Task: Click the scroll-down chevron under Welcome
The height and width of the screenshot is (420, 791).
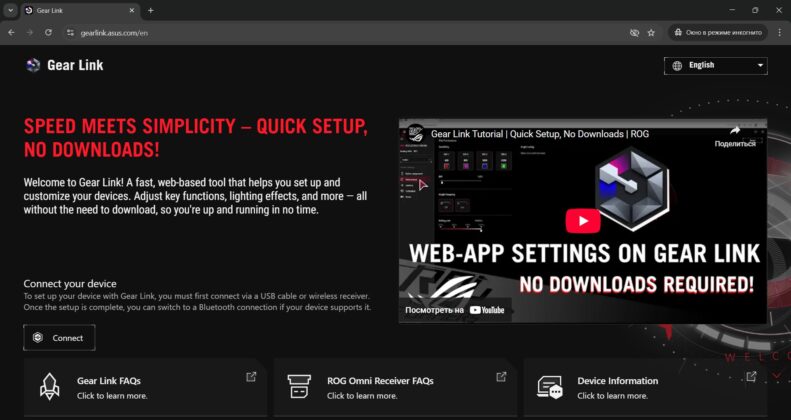Action: pos(776,376)
